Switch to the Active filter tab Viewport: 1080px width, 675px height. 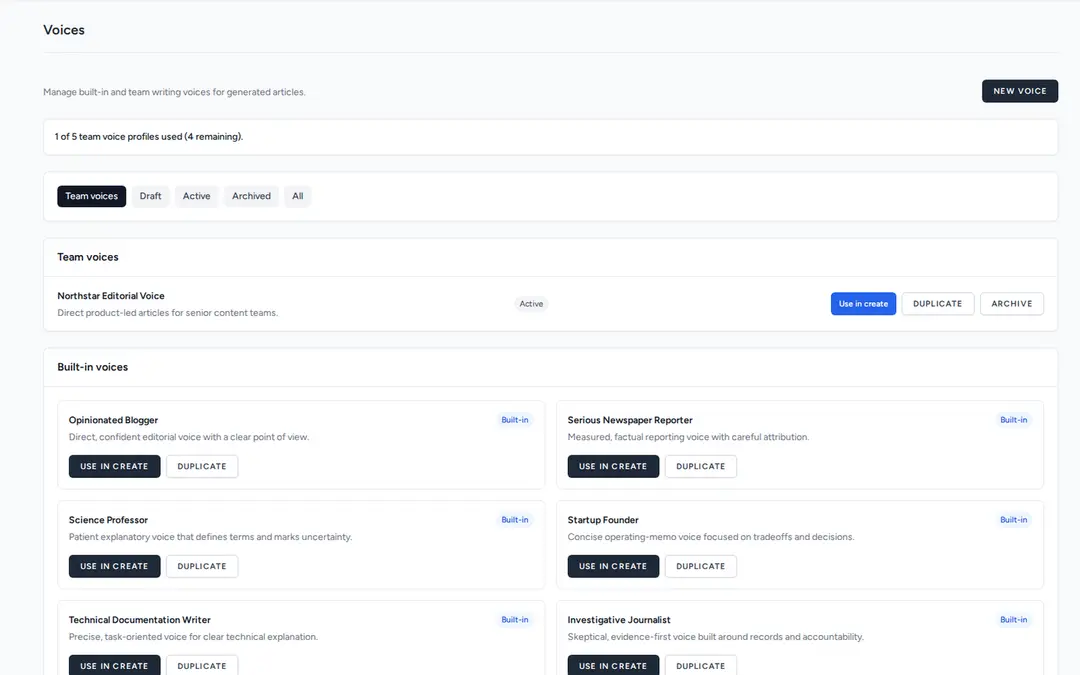(196, 196)
